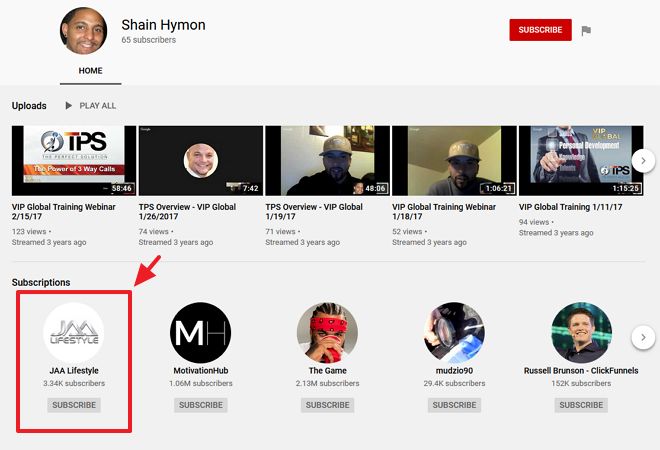
Task: Show next uploads with the right chevron
Action: pos(643,160)
